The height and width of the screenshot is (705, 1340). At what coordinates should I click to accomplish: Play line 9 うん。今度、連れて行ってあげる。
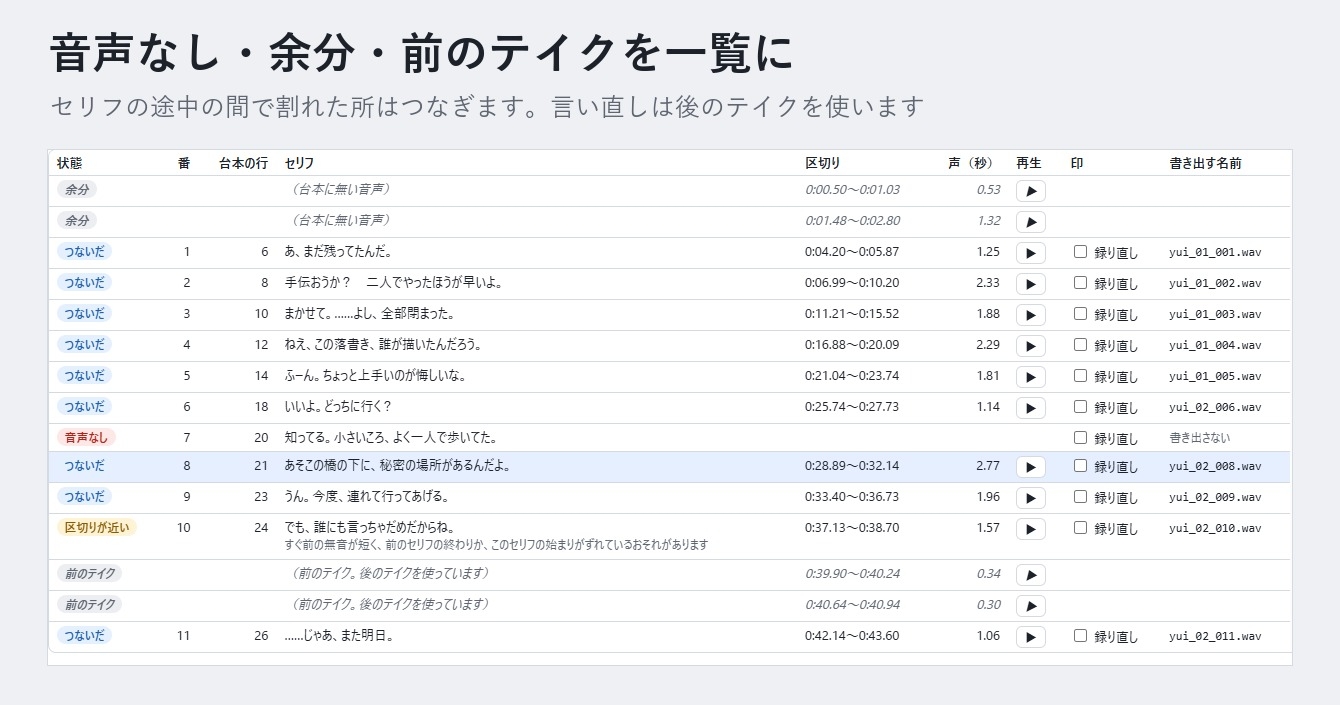(x=1030, y=498)
